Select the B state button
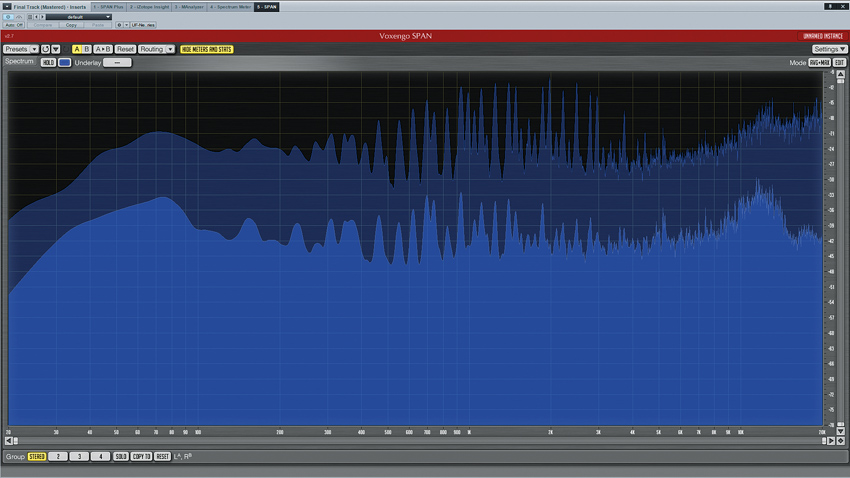The width and height of the screenshot is (850, 478). click(87, 49)
